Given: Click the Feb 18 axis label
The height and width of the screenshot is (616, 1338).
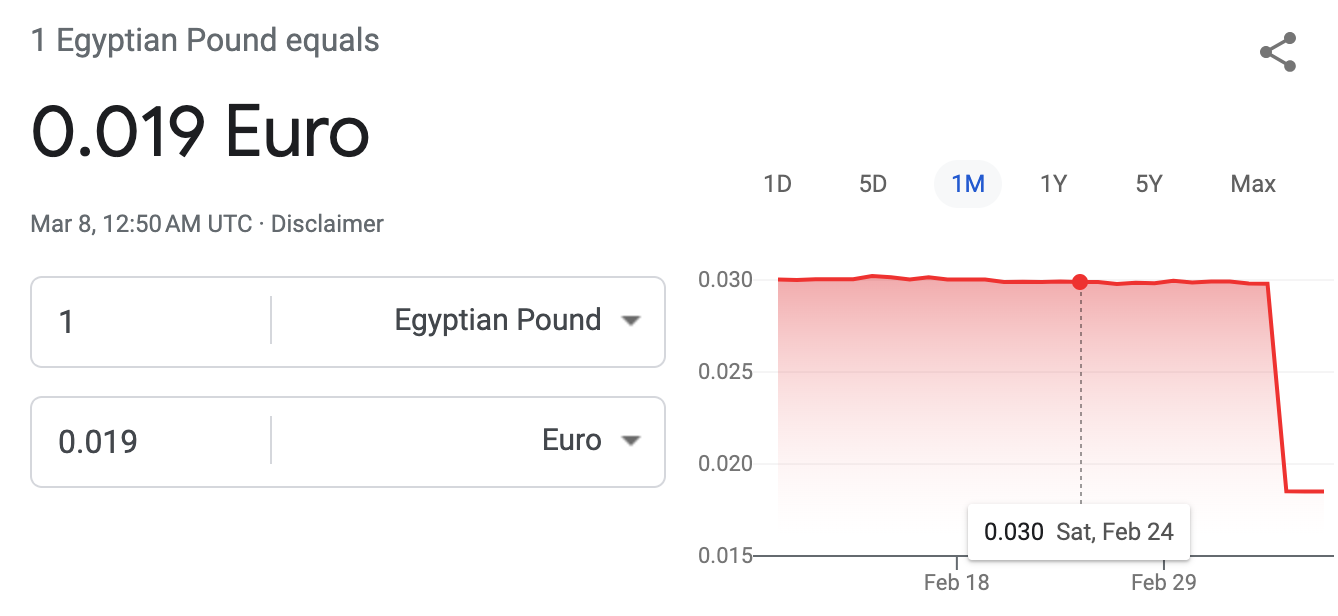Looking at the screenshot, I should [x=956, y=583].
